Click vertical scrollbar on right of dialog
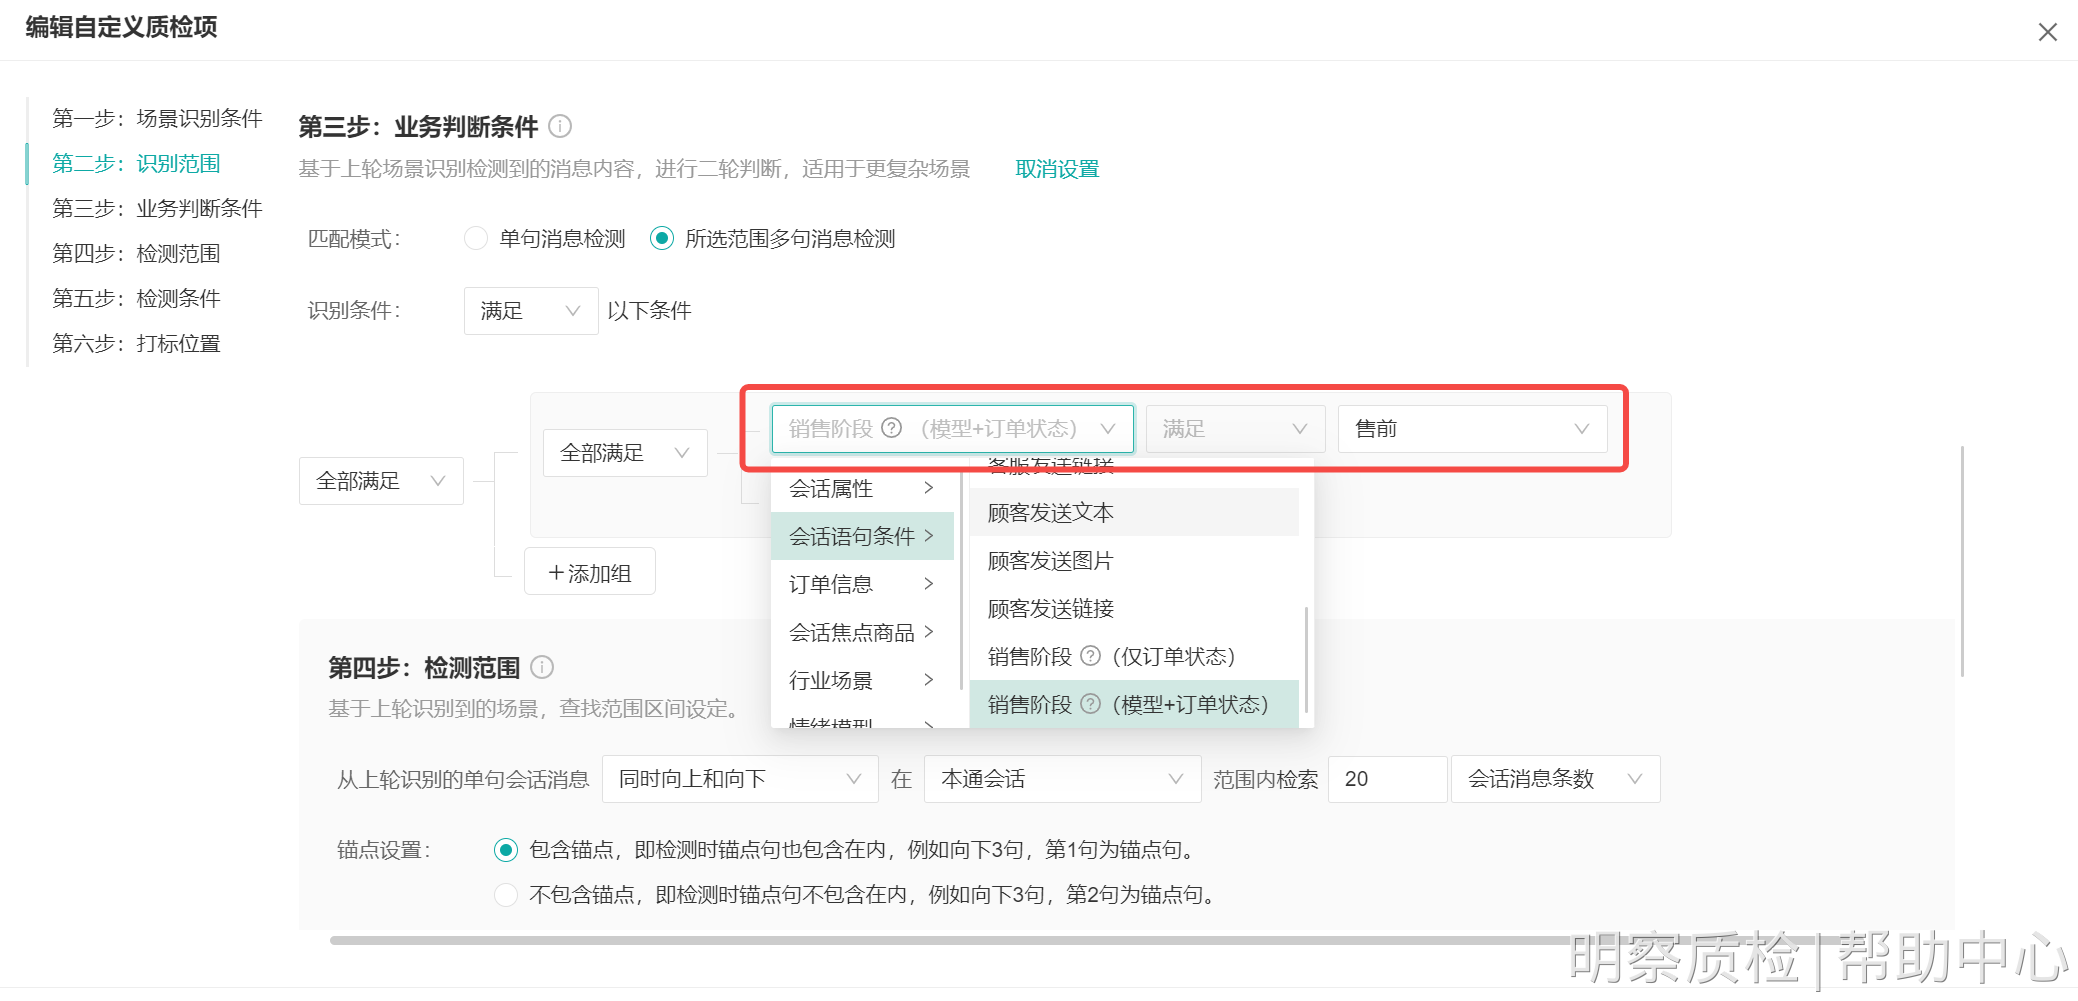Viewport: 2078px width, 1001px height. click(1962, 560)
